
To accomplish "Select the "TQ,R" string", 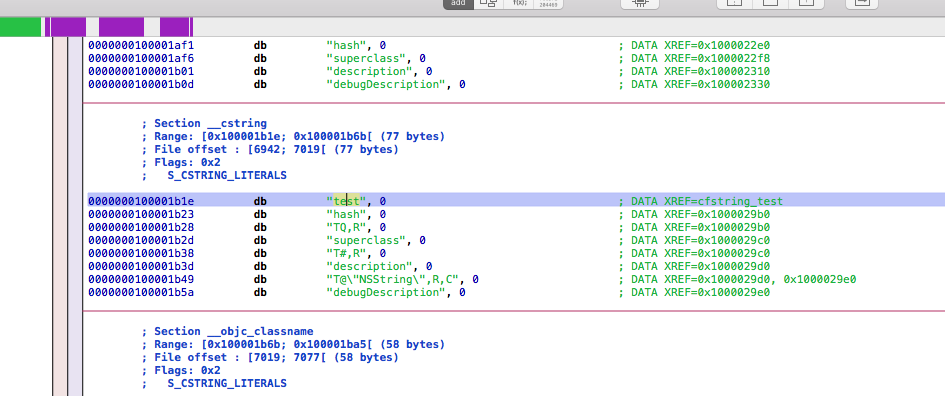I will (x=347, y=227).
